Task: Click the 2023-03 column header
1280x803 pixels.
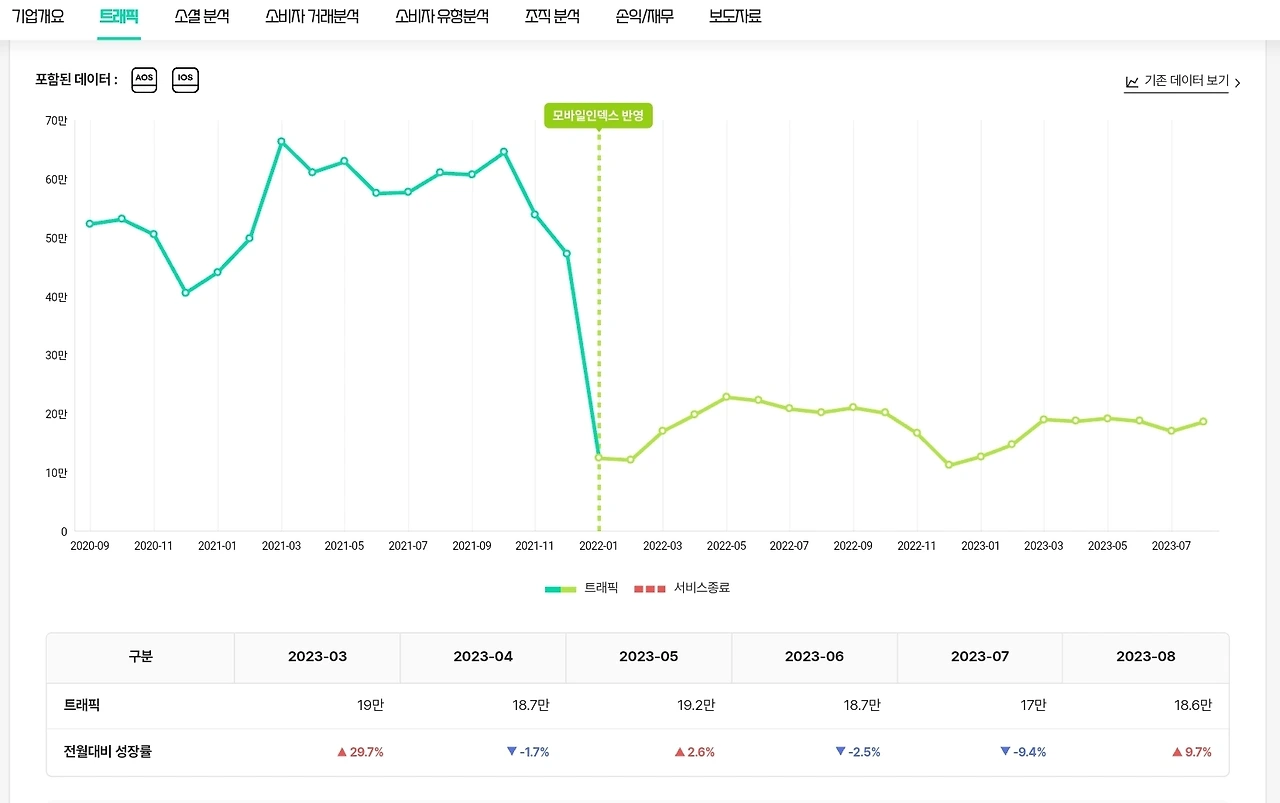Action: (317, 657)
